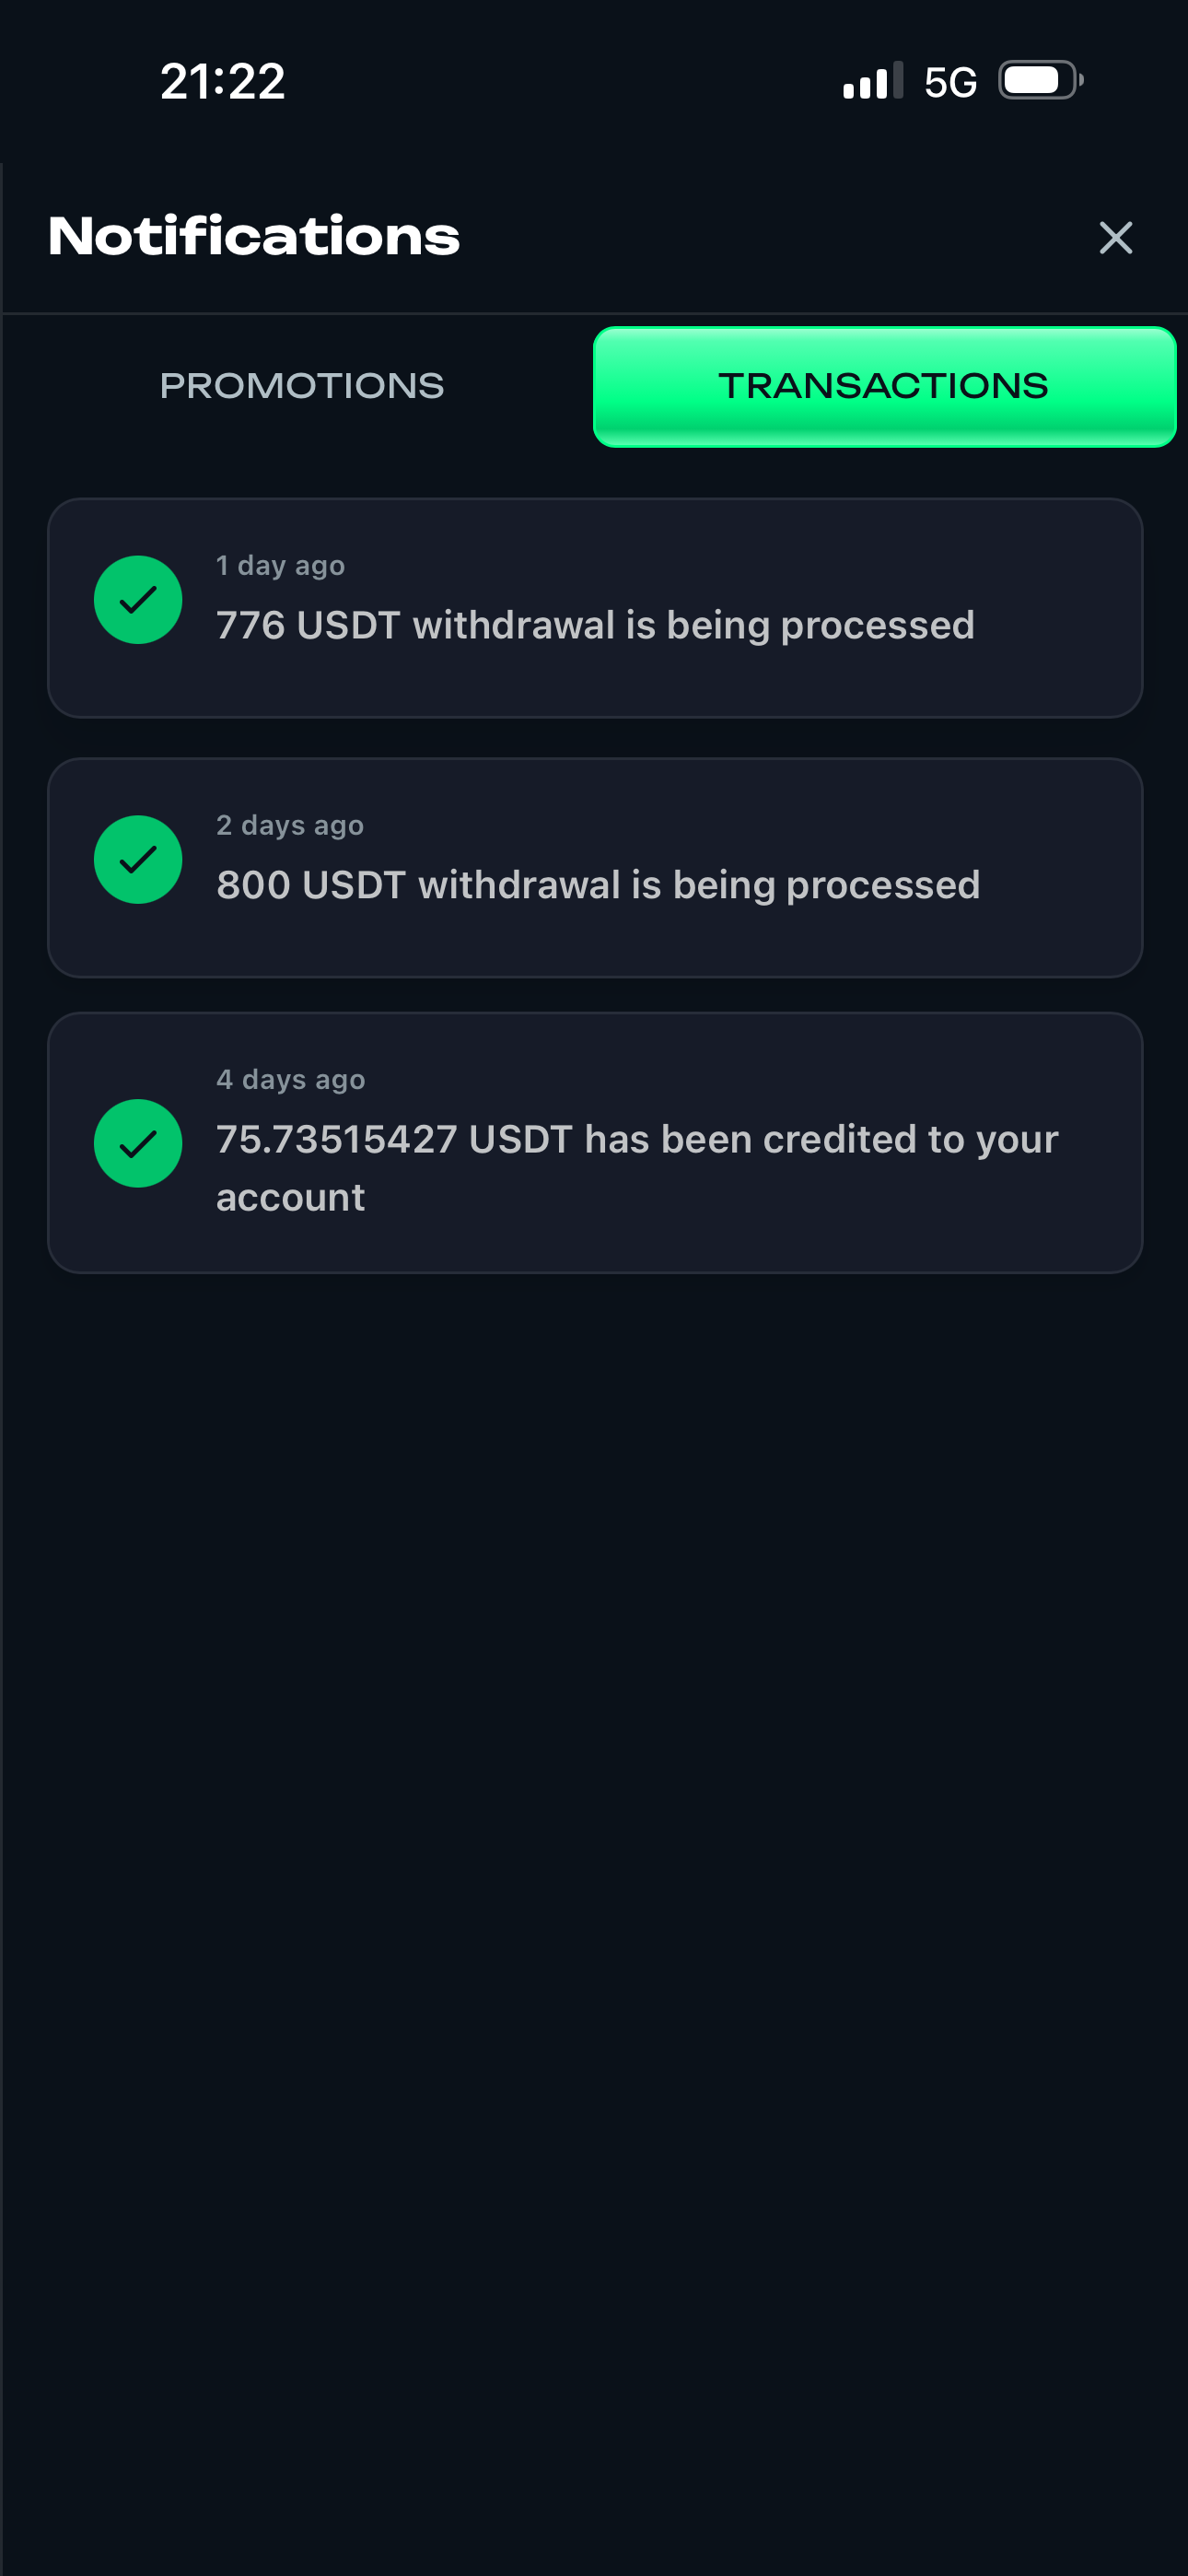This screenshot has width=1188, height=2576.
Task: Switch to the Promotions tab
Action: click(x=301, y=386)
